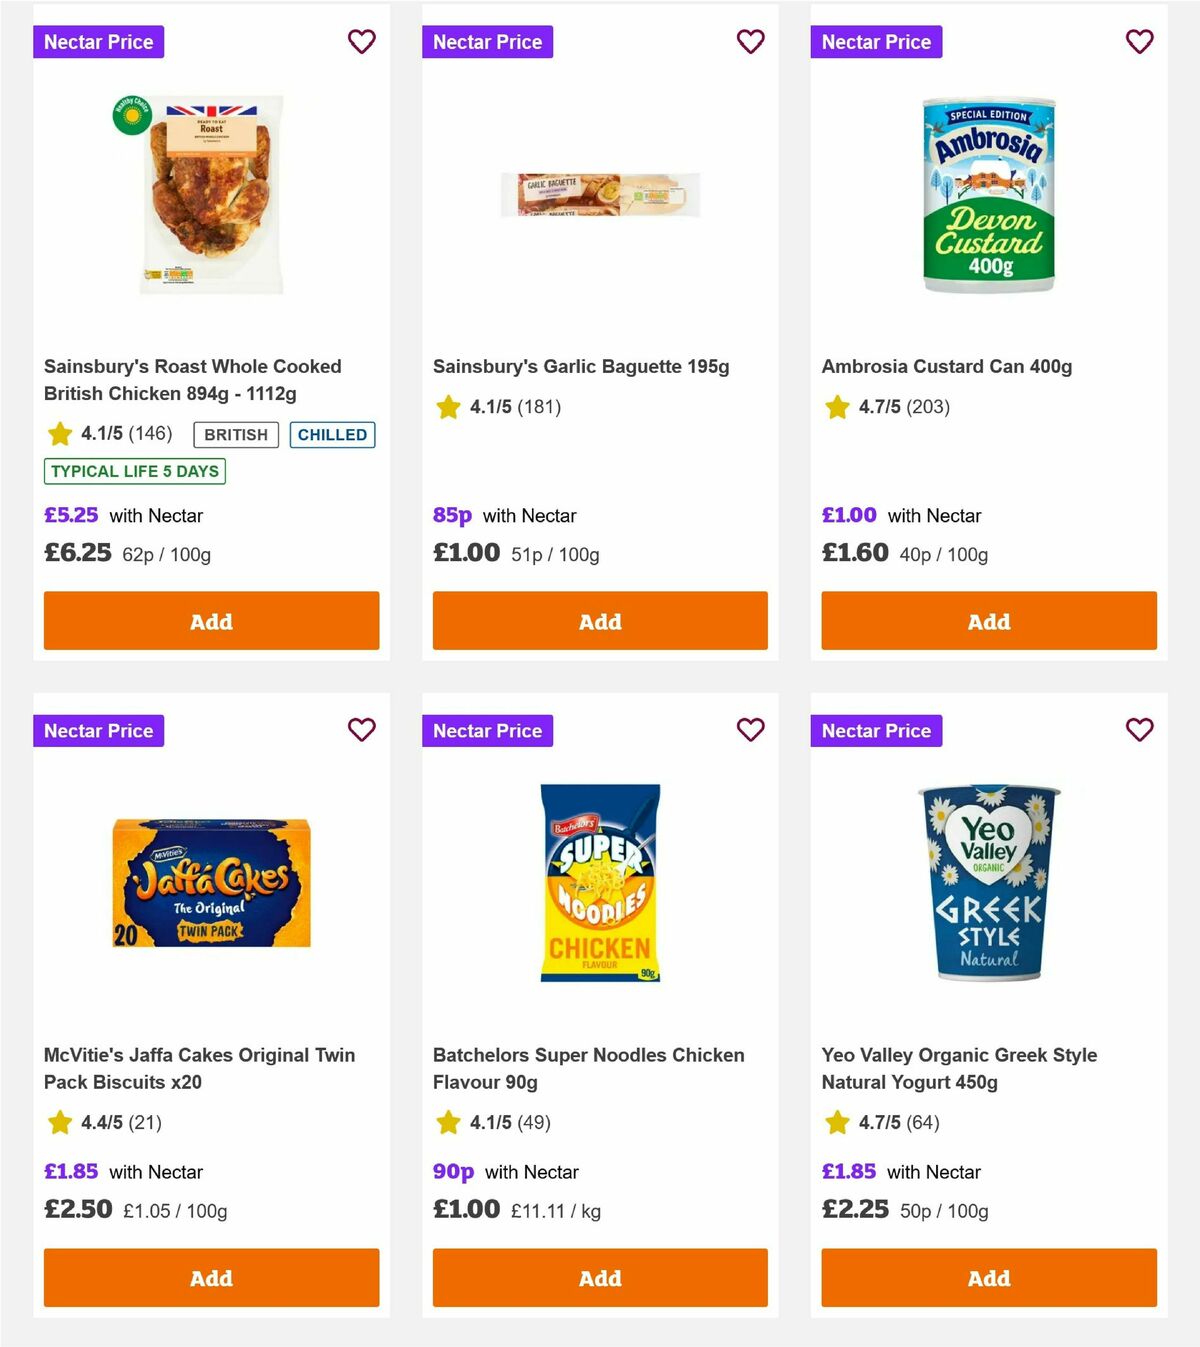Toggle the Nectar Price badge on the garlic baguette

(487, 42)
